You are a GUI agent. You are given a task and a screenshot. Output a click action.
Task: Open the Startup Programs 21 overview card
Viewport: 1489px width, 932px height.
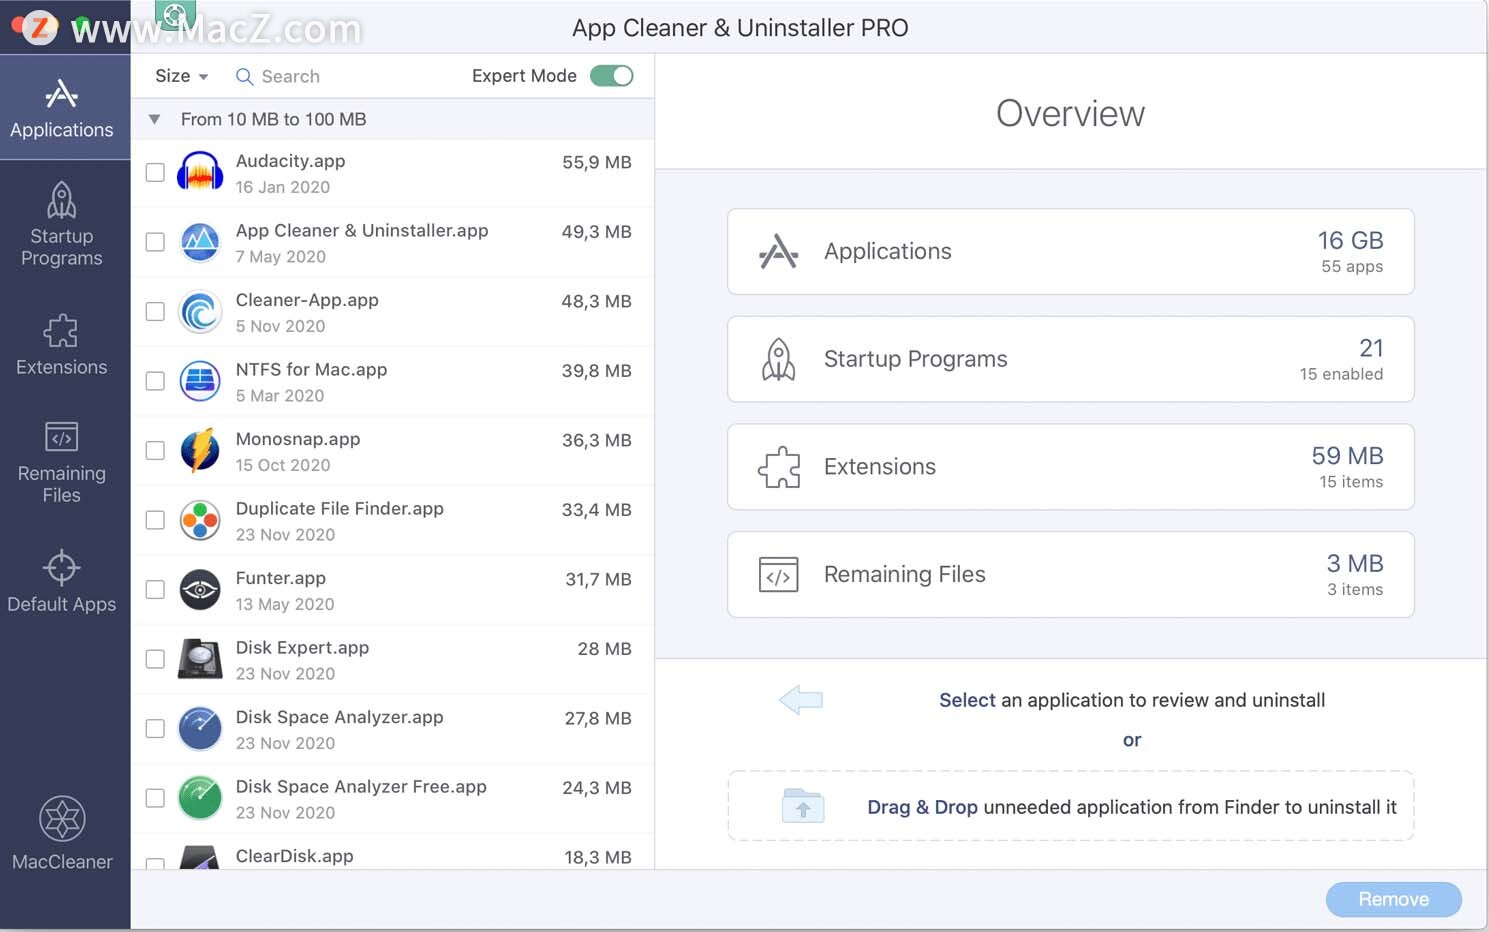point(1071,359)
